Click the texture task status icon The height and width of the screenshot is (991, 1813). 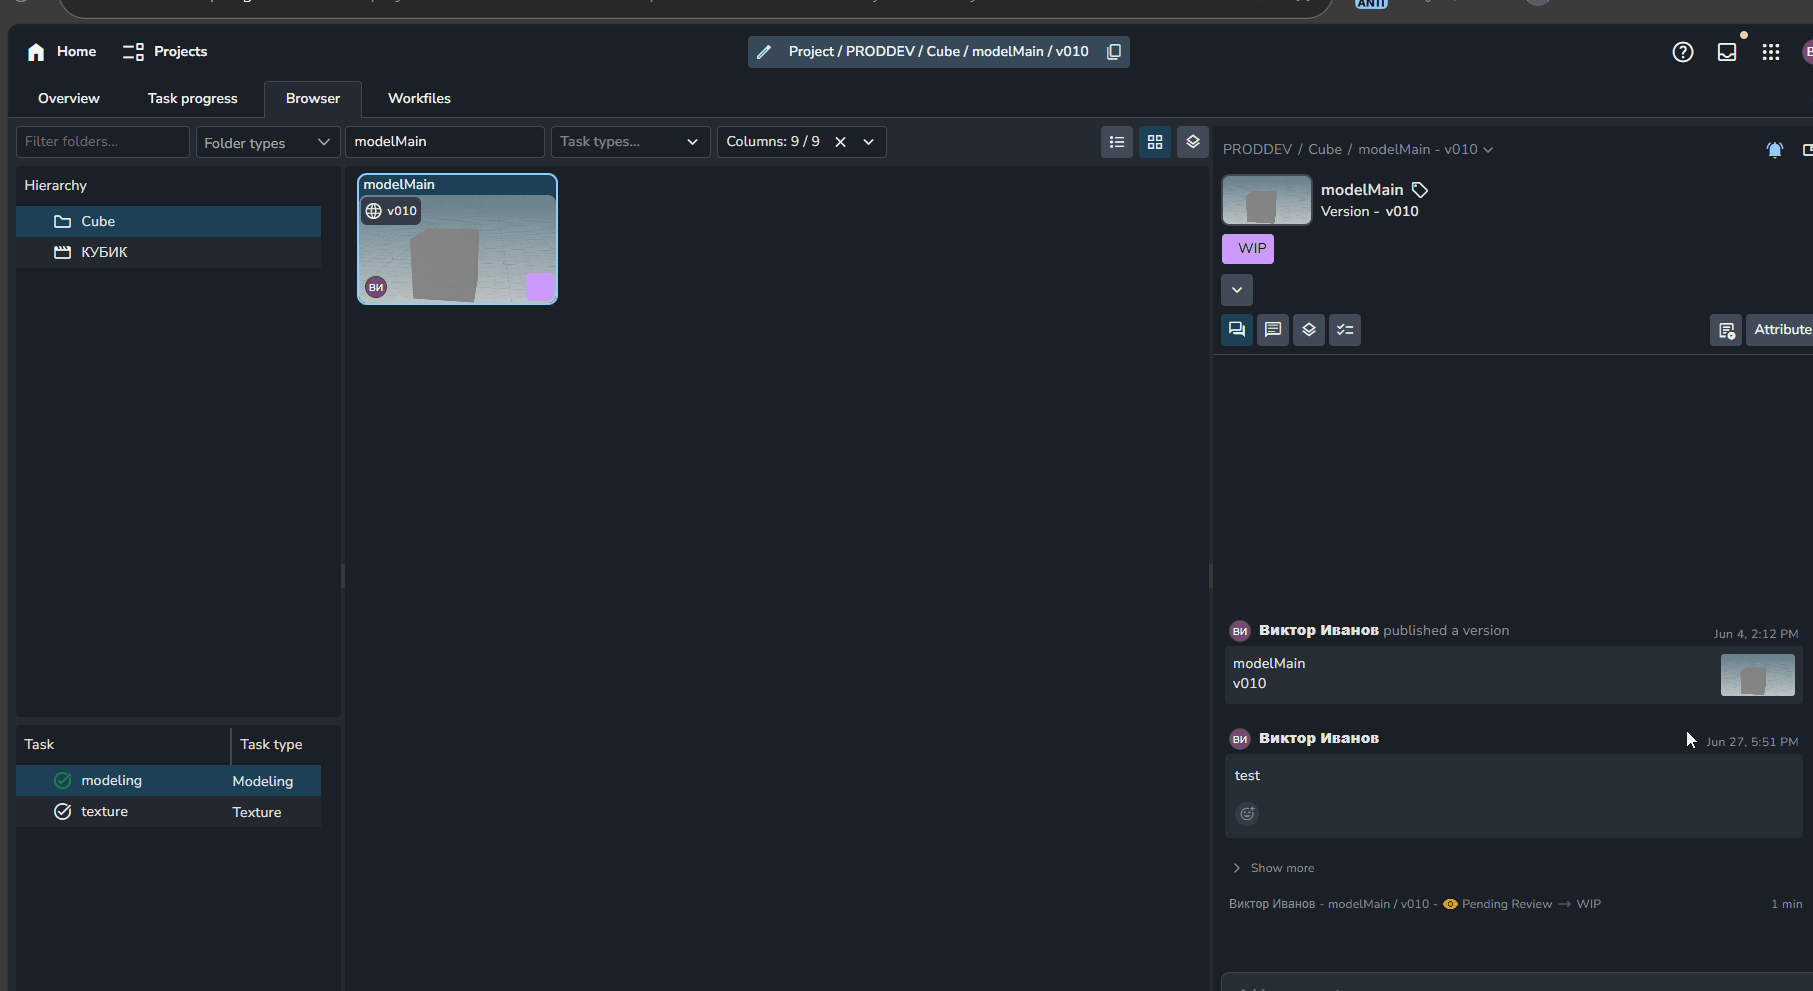(63, 812)
